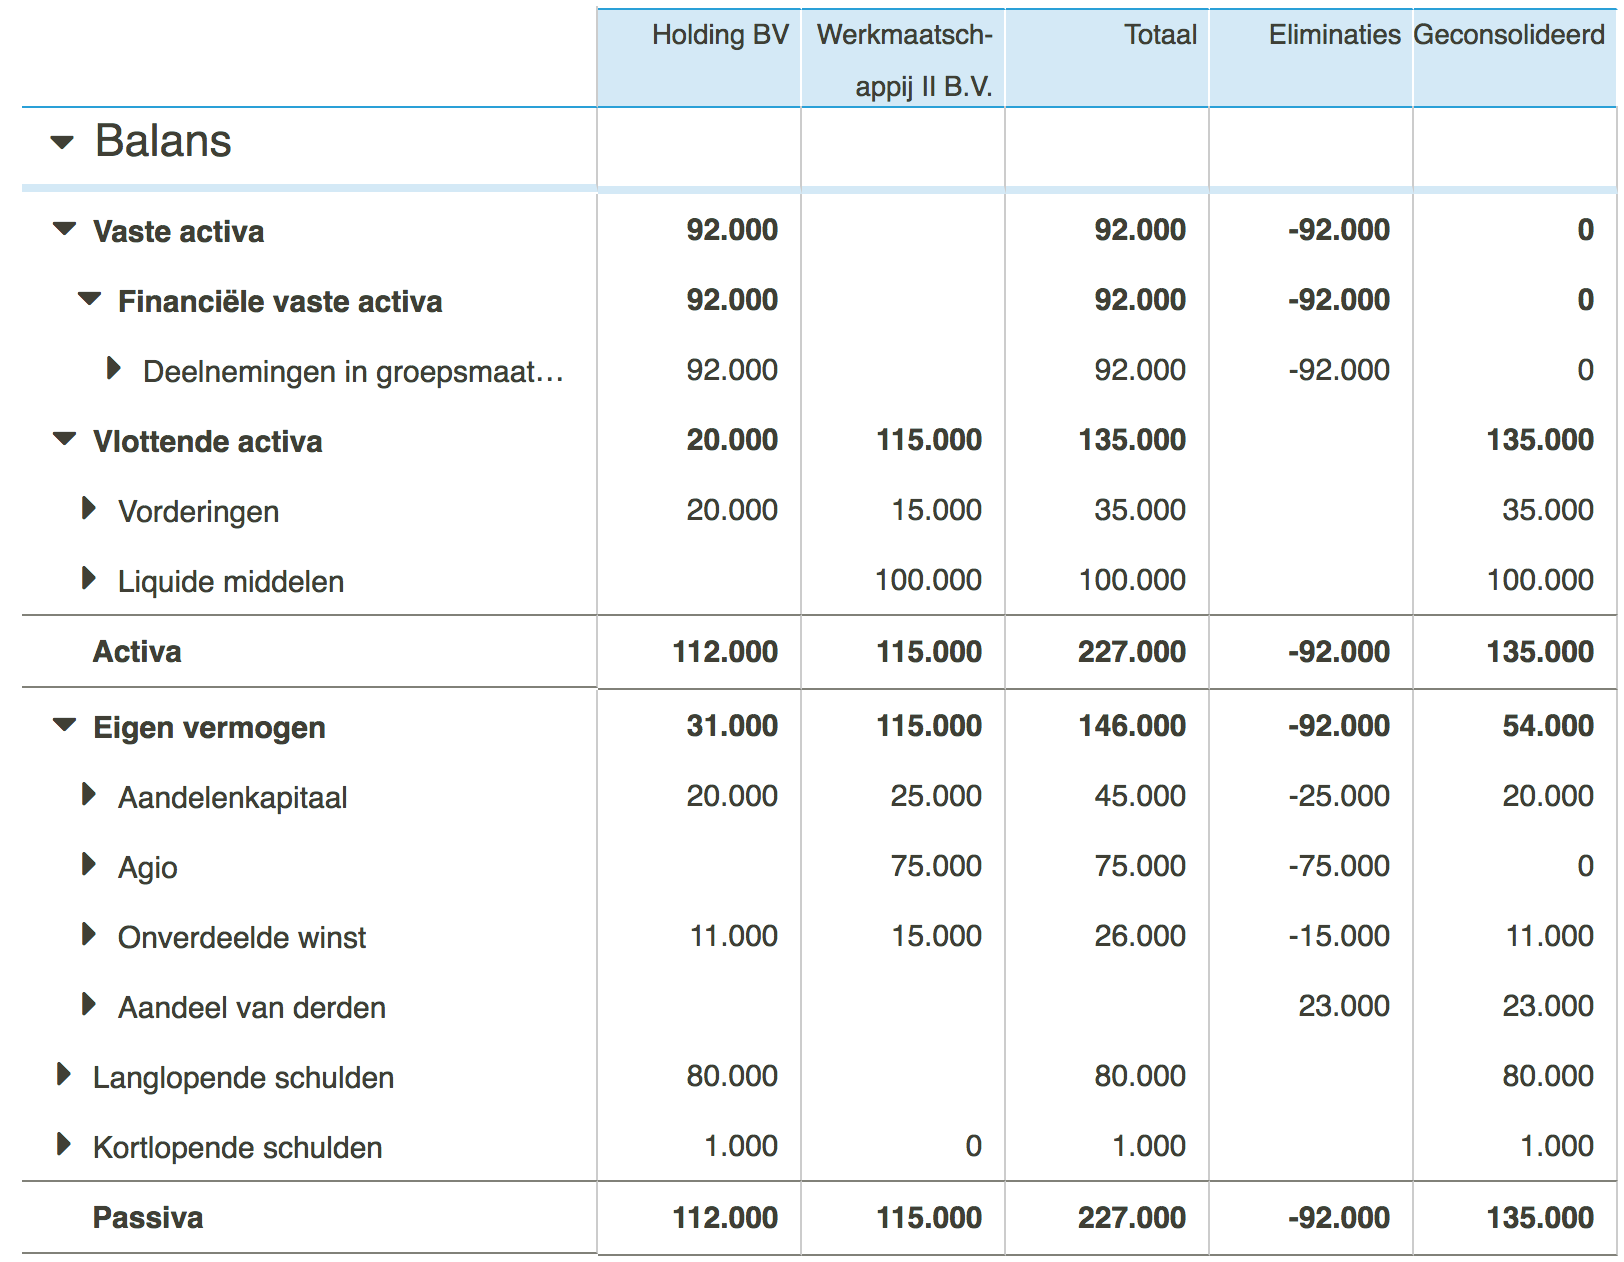The height and width of the screenshot is (1262, 1624).
Task: Click the Eliminaties column header
Action: 1334,35
